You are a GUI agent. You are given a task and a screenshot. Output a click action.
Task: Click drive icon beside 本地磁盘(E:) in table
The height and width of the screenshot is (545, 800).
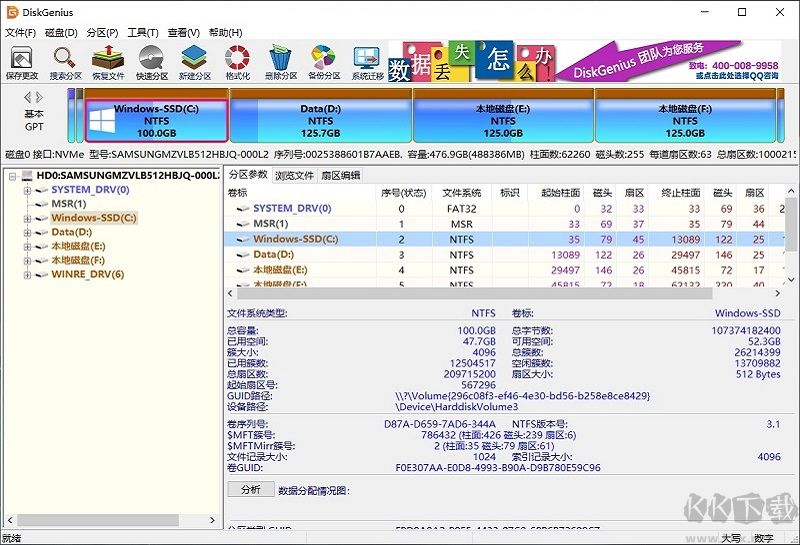243,269
